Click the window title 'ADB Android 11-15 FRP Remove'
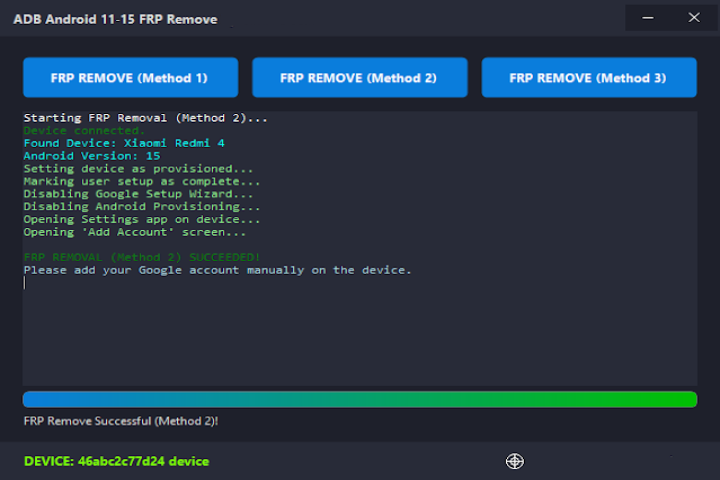The width and height of the screenshot is (720, 480). (115, 19)
